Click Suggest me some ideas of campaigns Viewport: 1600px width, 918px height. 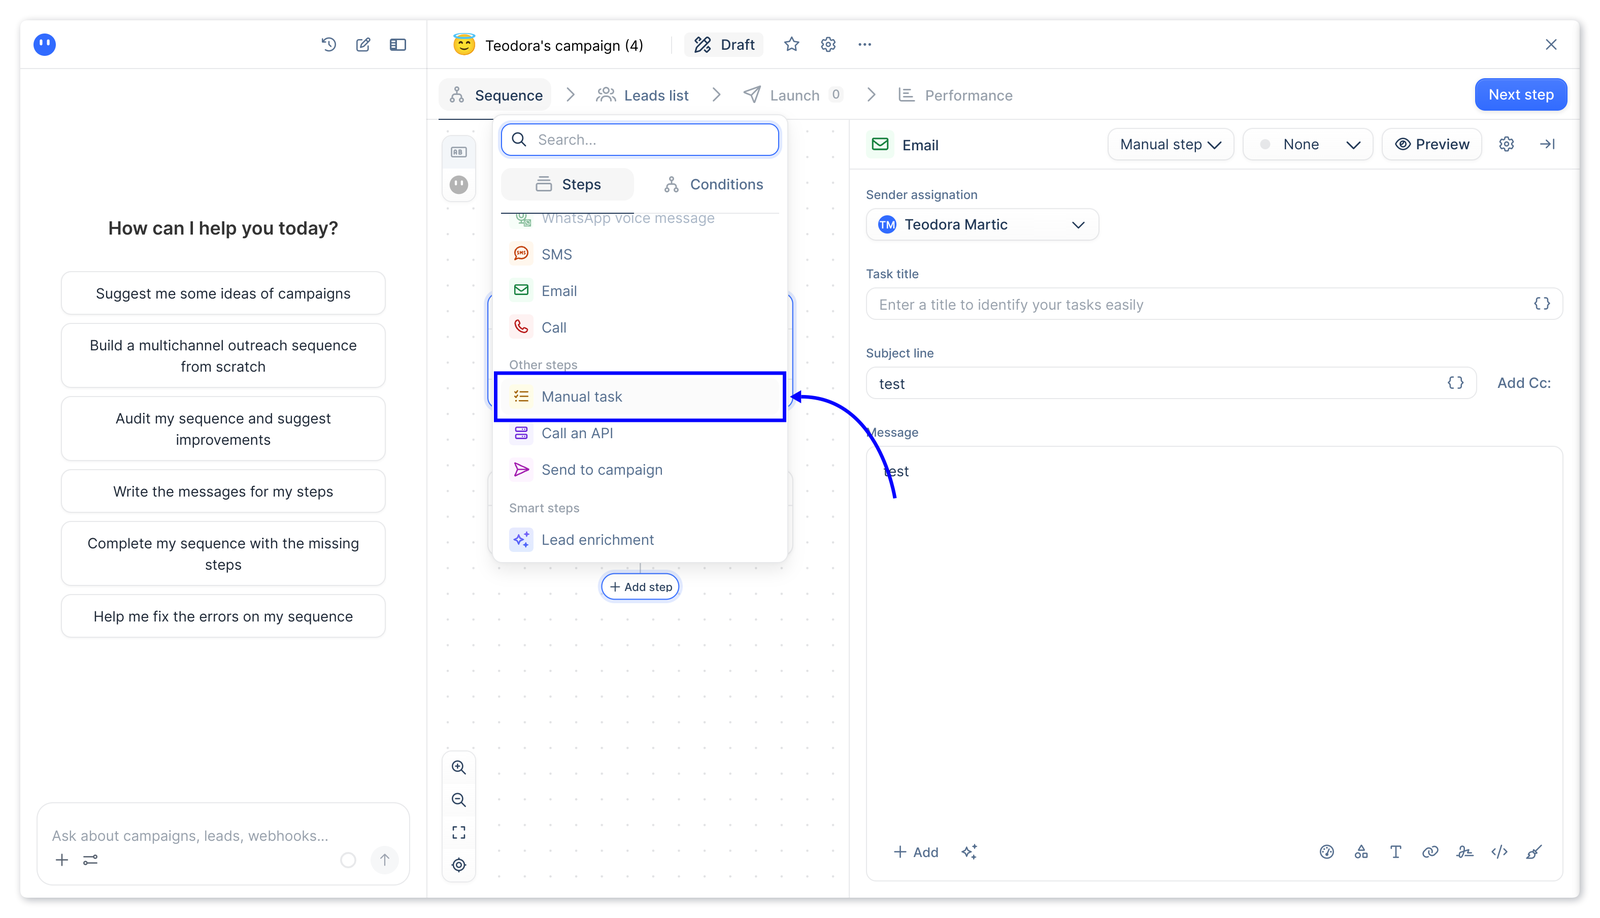click(x=223, y=293)
